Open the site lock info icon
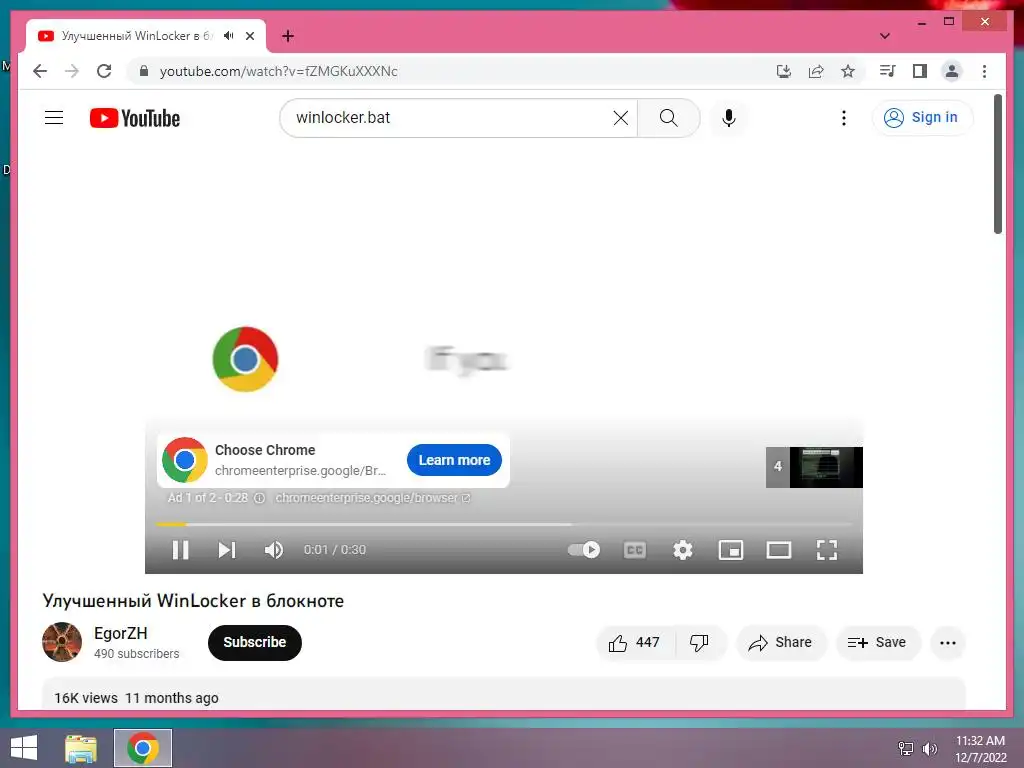Screen dimensions: 1024x768 point(144,71)
